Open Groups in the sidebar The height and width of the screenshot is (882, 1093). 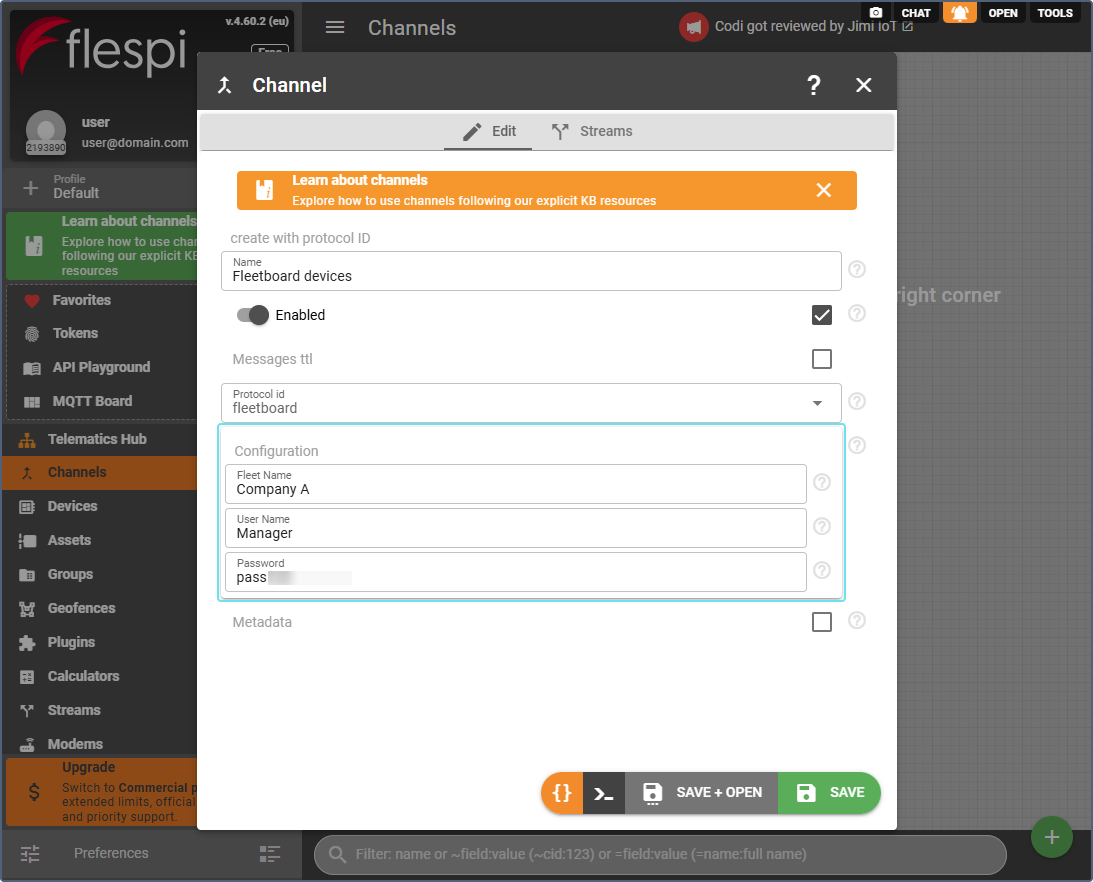tap(100, 575)
